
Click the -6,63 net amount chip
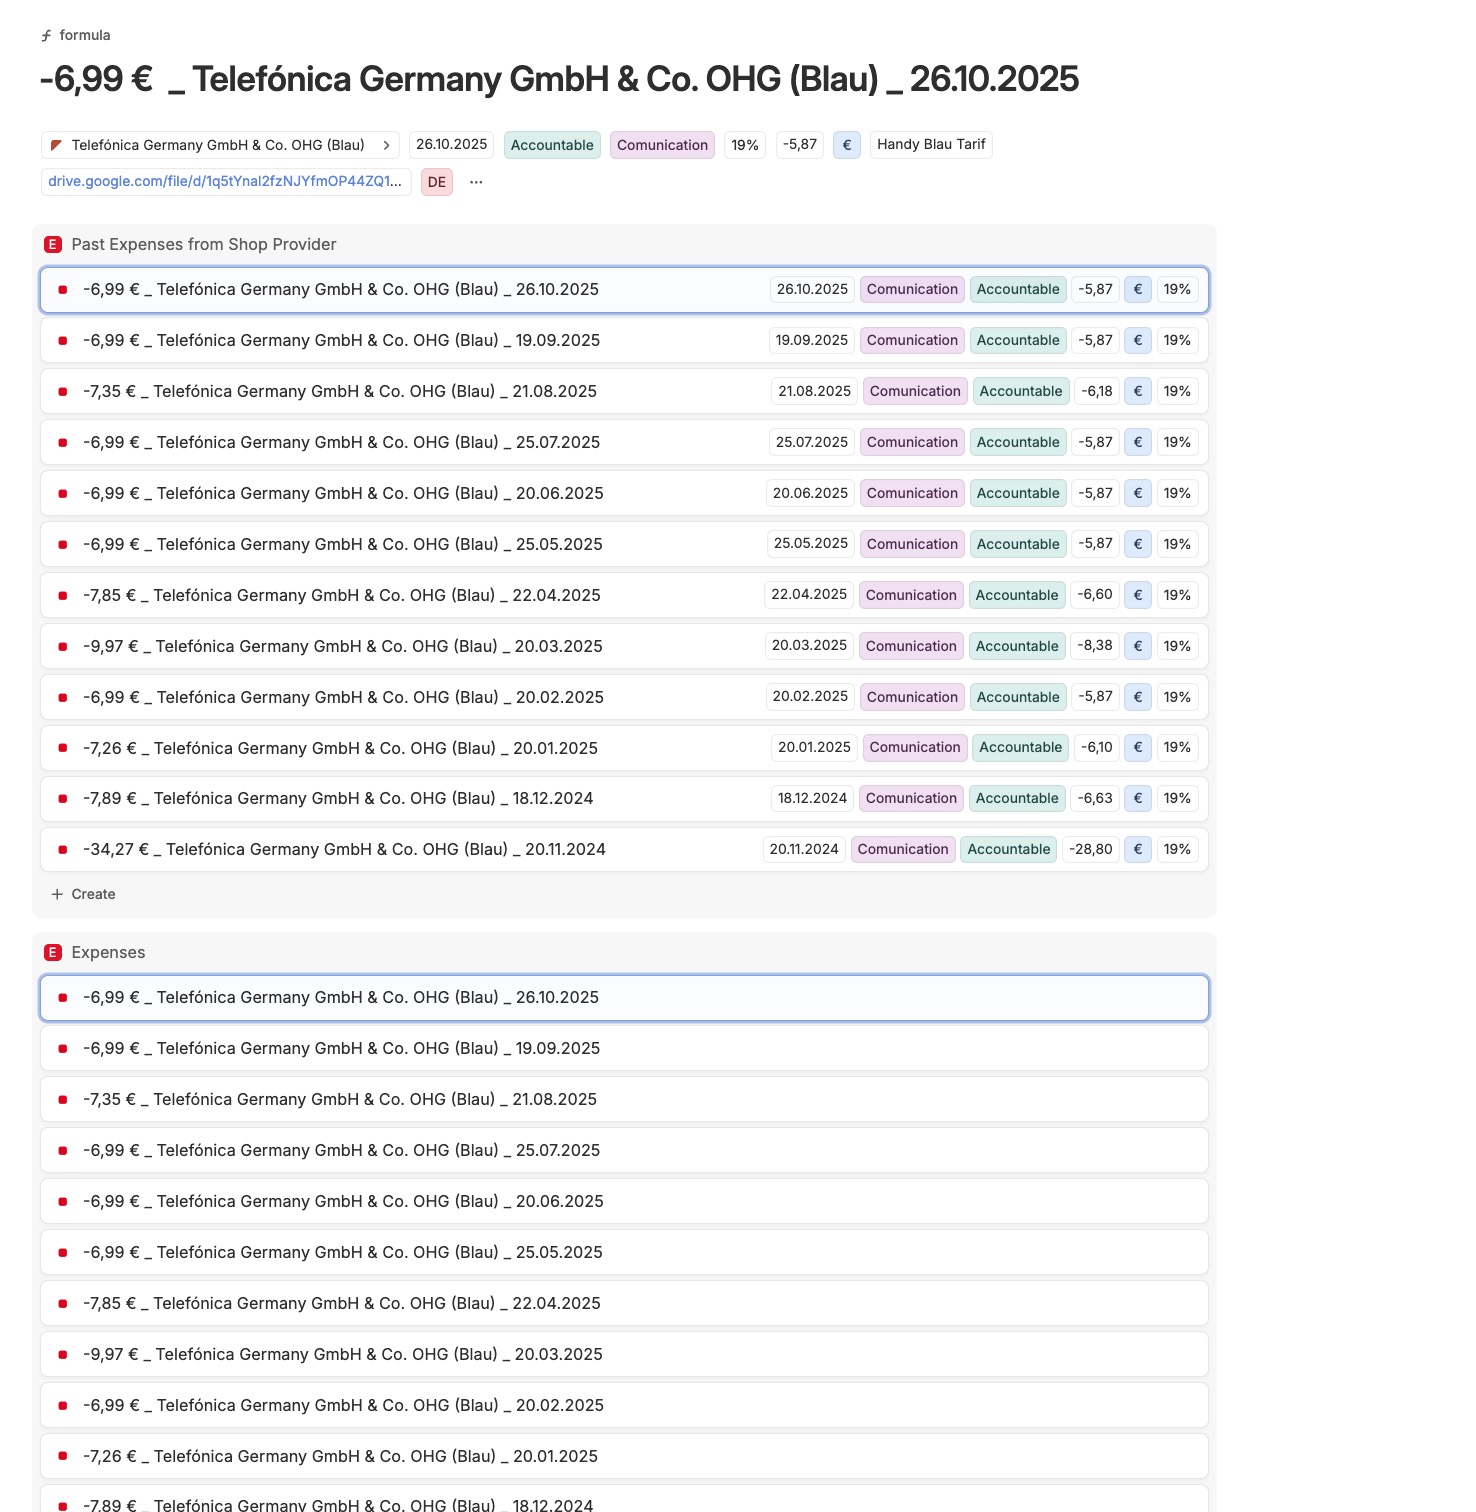click(1095, 799)
